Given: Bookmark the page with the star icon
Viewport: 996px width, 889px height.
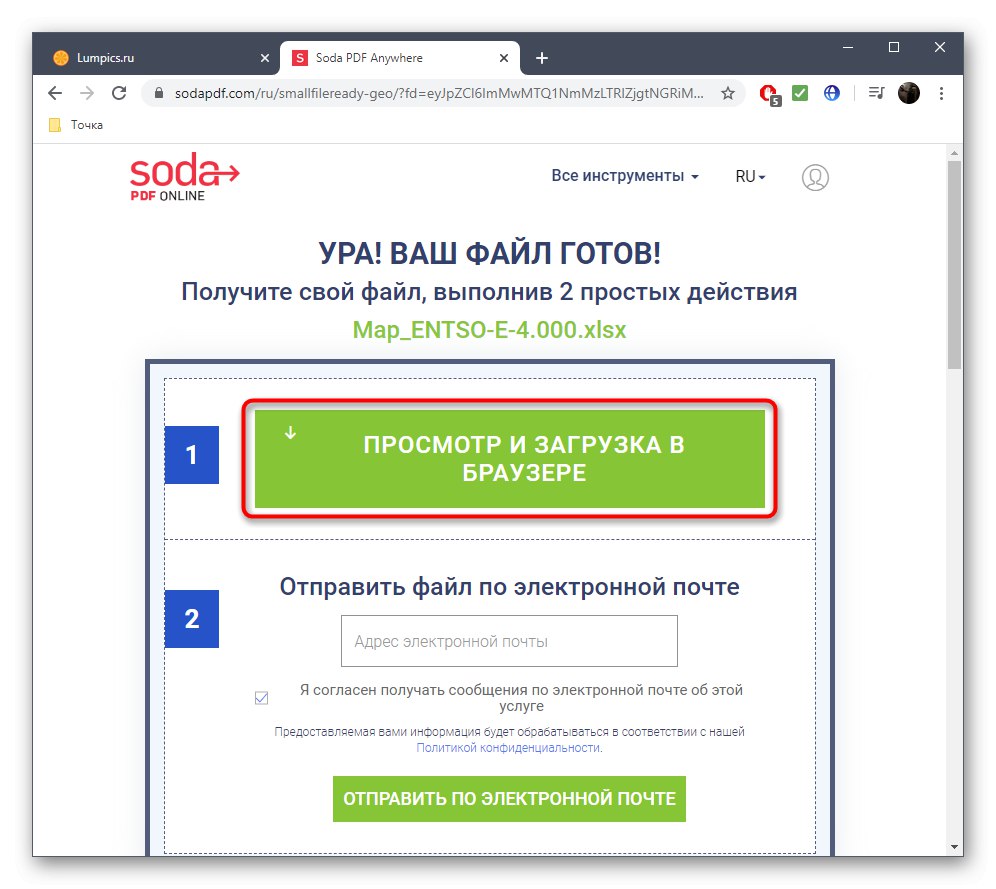Looking at the screenshot, I should 727,93.
